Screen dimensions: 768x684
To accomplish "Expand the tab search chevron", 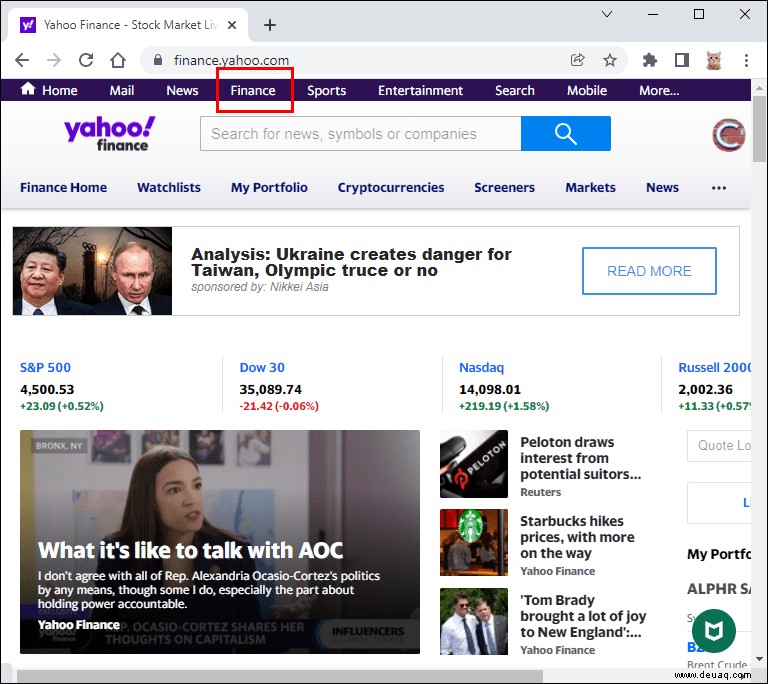I will click(607, 14).
